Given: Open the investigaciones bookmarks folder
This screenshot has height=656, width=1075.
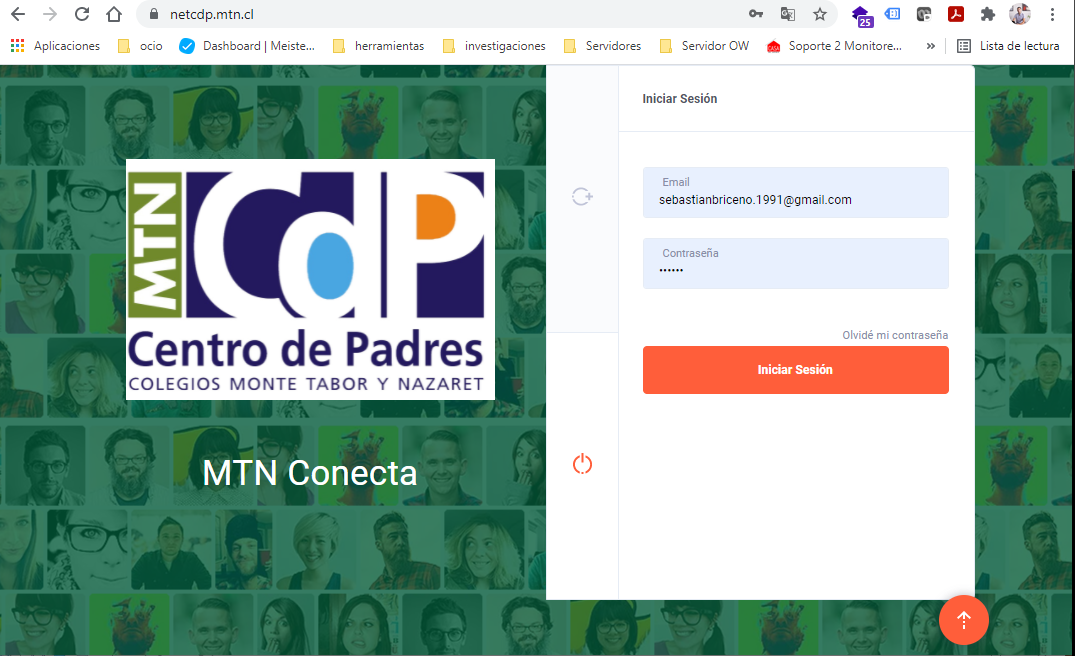Looking at the screenshot, I should [494, 46].
